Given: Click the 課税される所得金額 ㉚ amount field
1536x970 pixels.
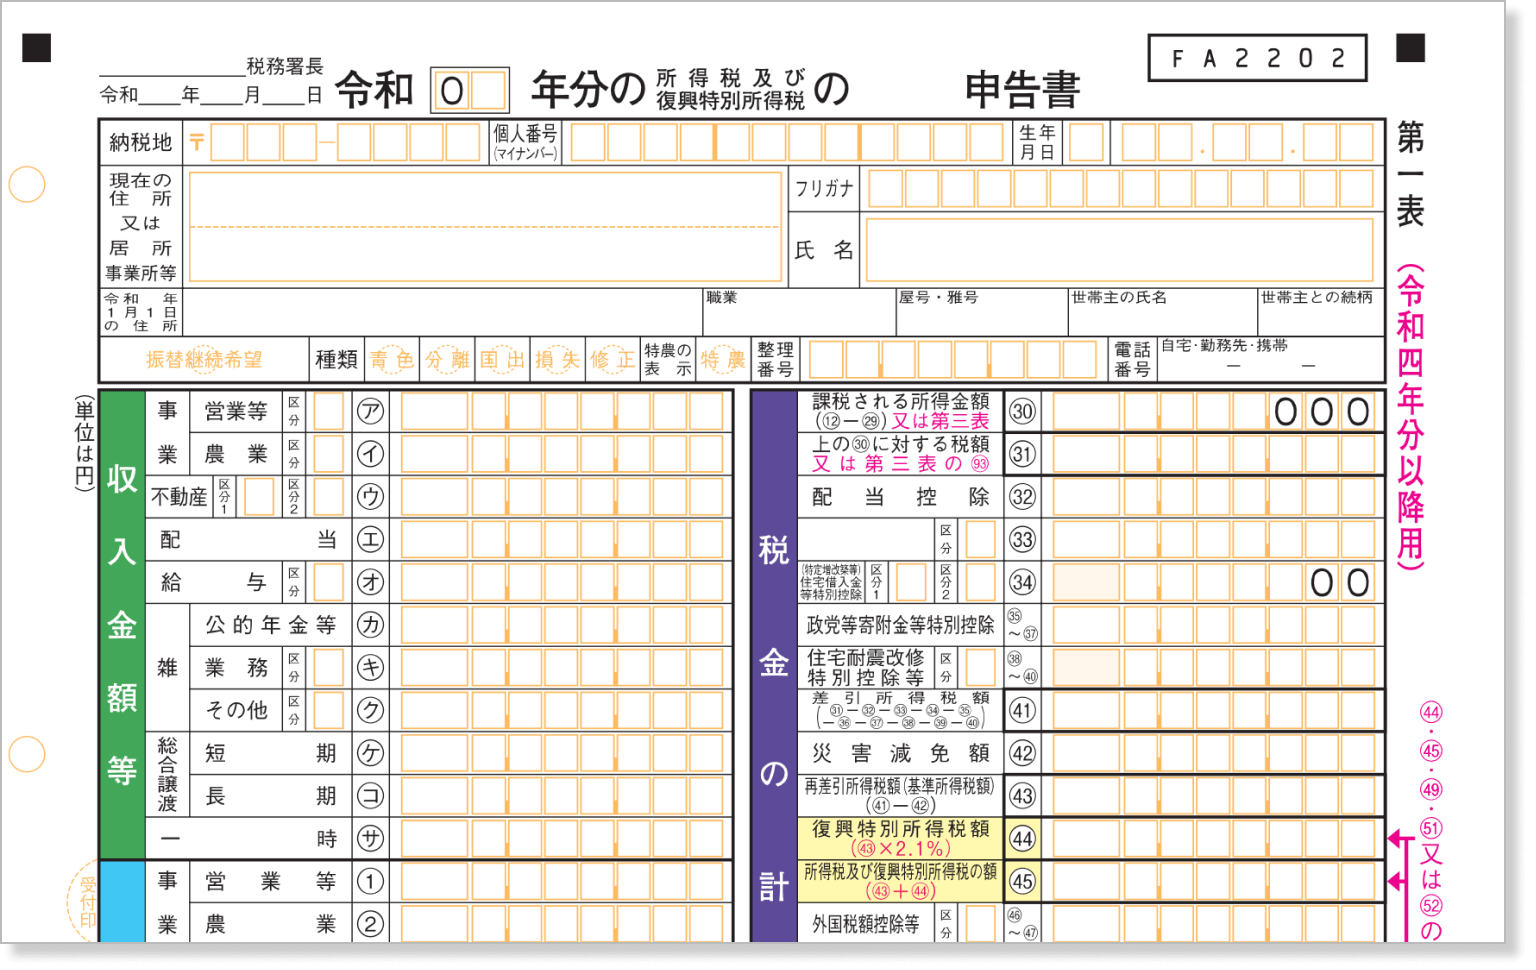Looking at the screenshot, I should pyautogui.click(x=1214, y=411).
